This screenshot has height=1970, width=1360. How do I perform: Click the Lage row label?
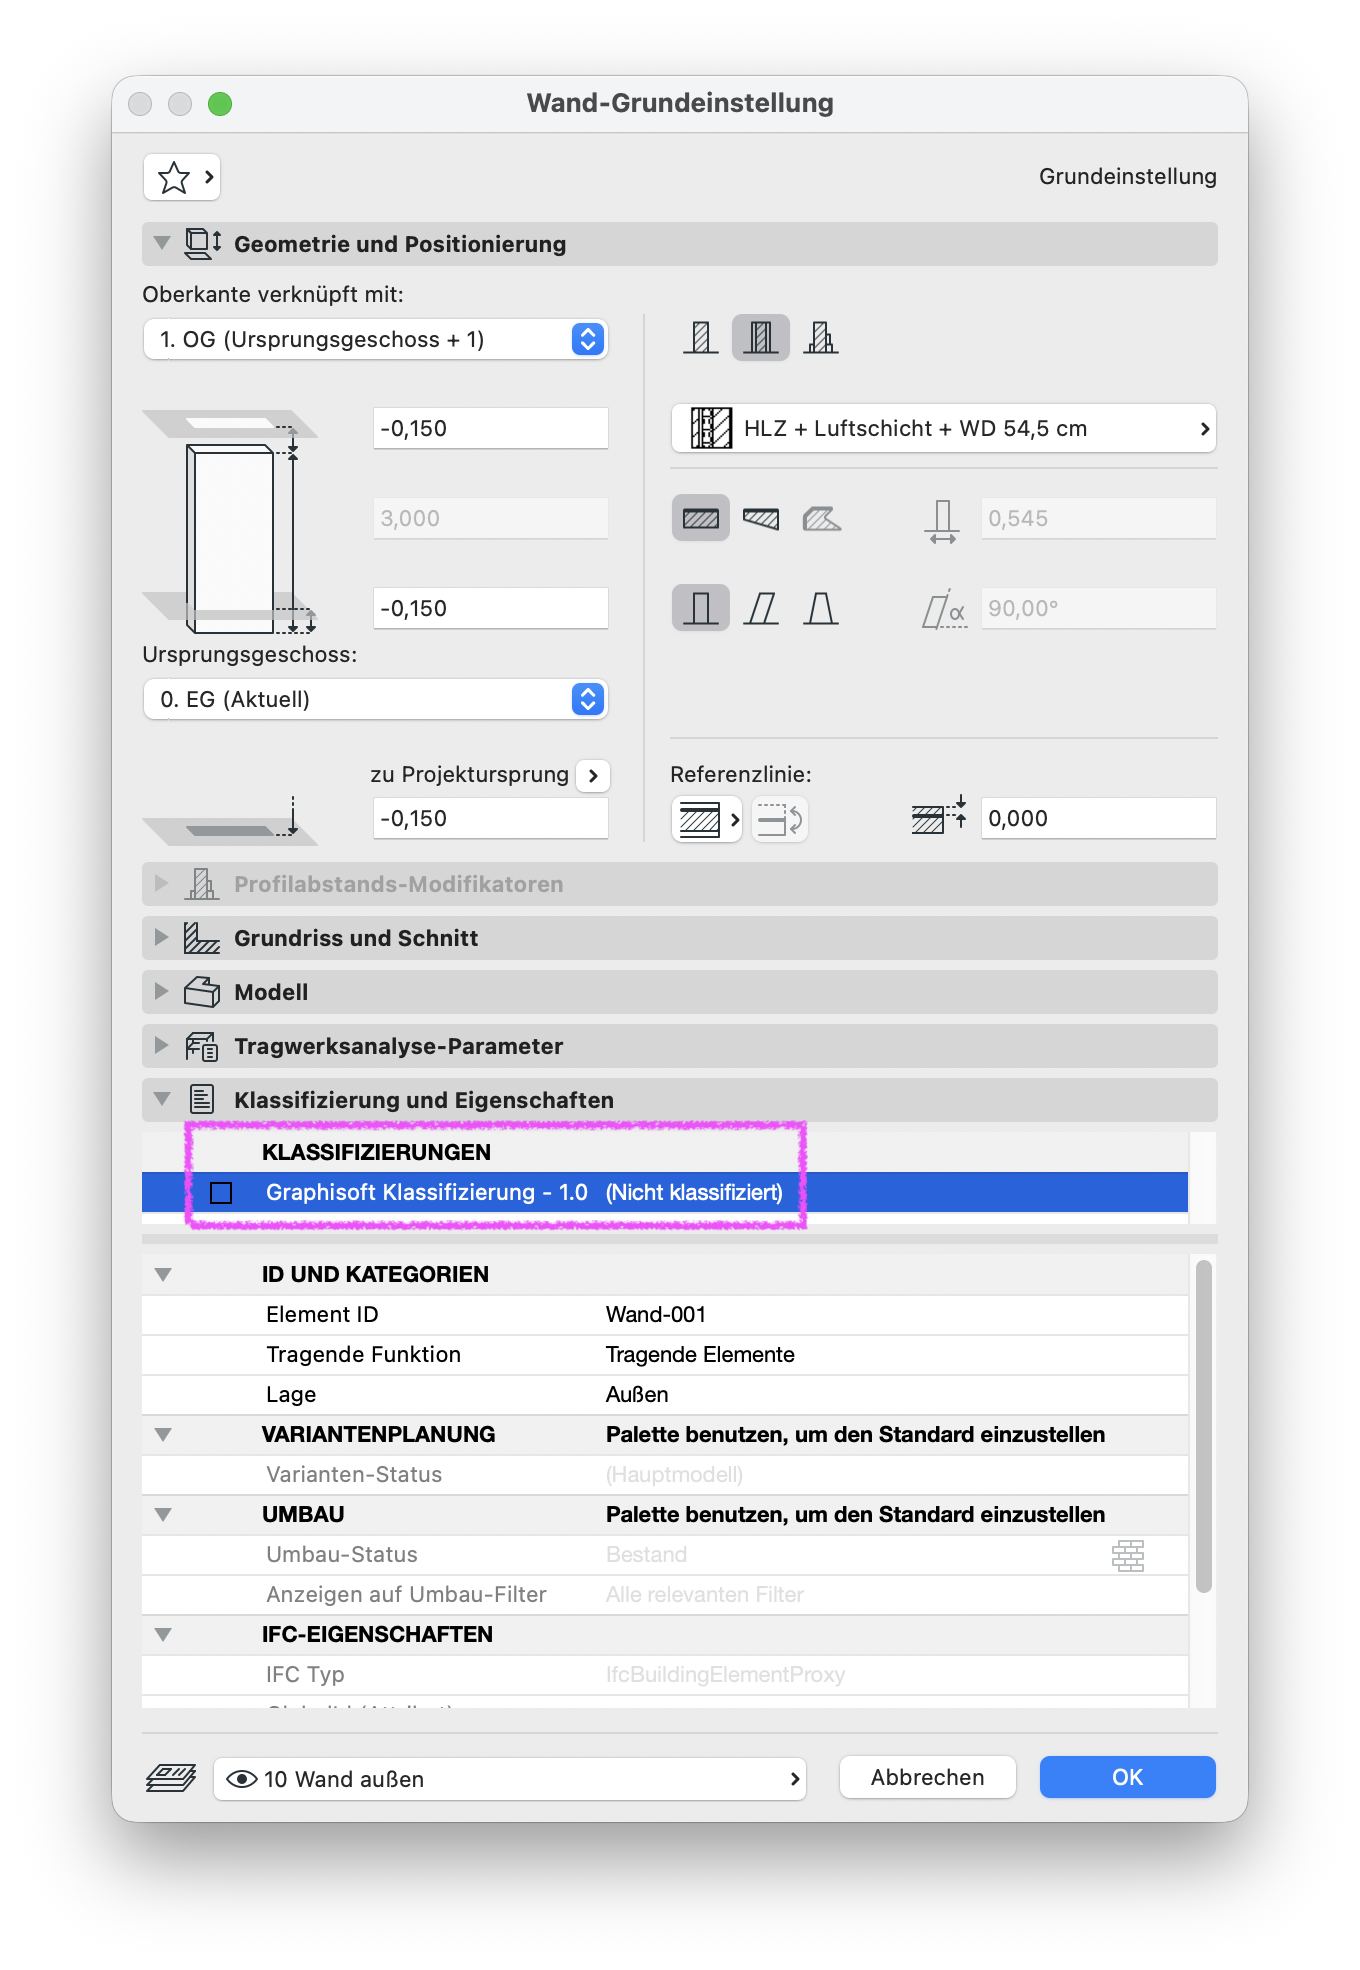tap(291, 1395)
